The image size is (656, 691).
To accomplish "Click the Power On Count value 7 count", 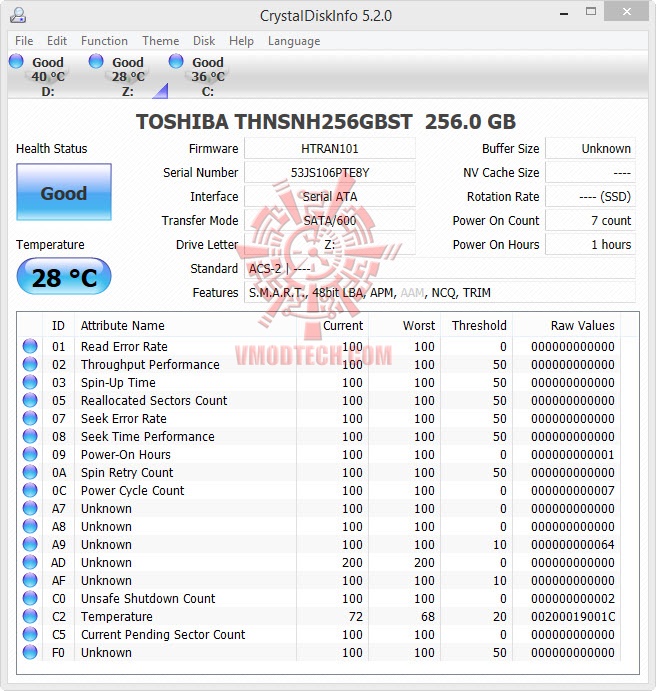I will click(x=590, y=220).
